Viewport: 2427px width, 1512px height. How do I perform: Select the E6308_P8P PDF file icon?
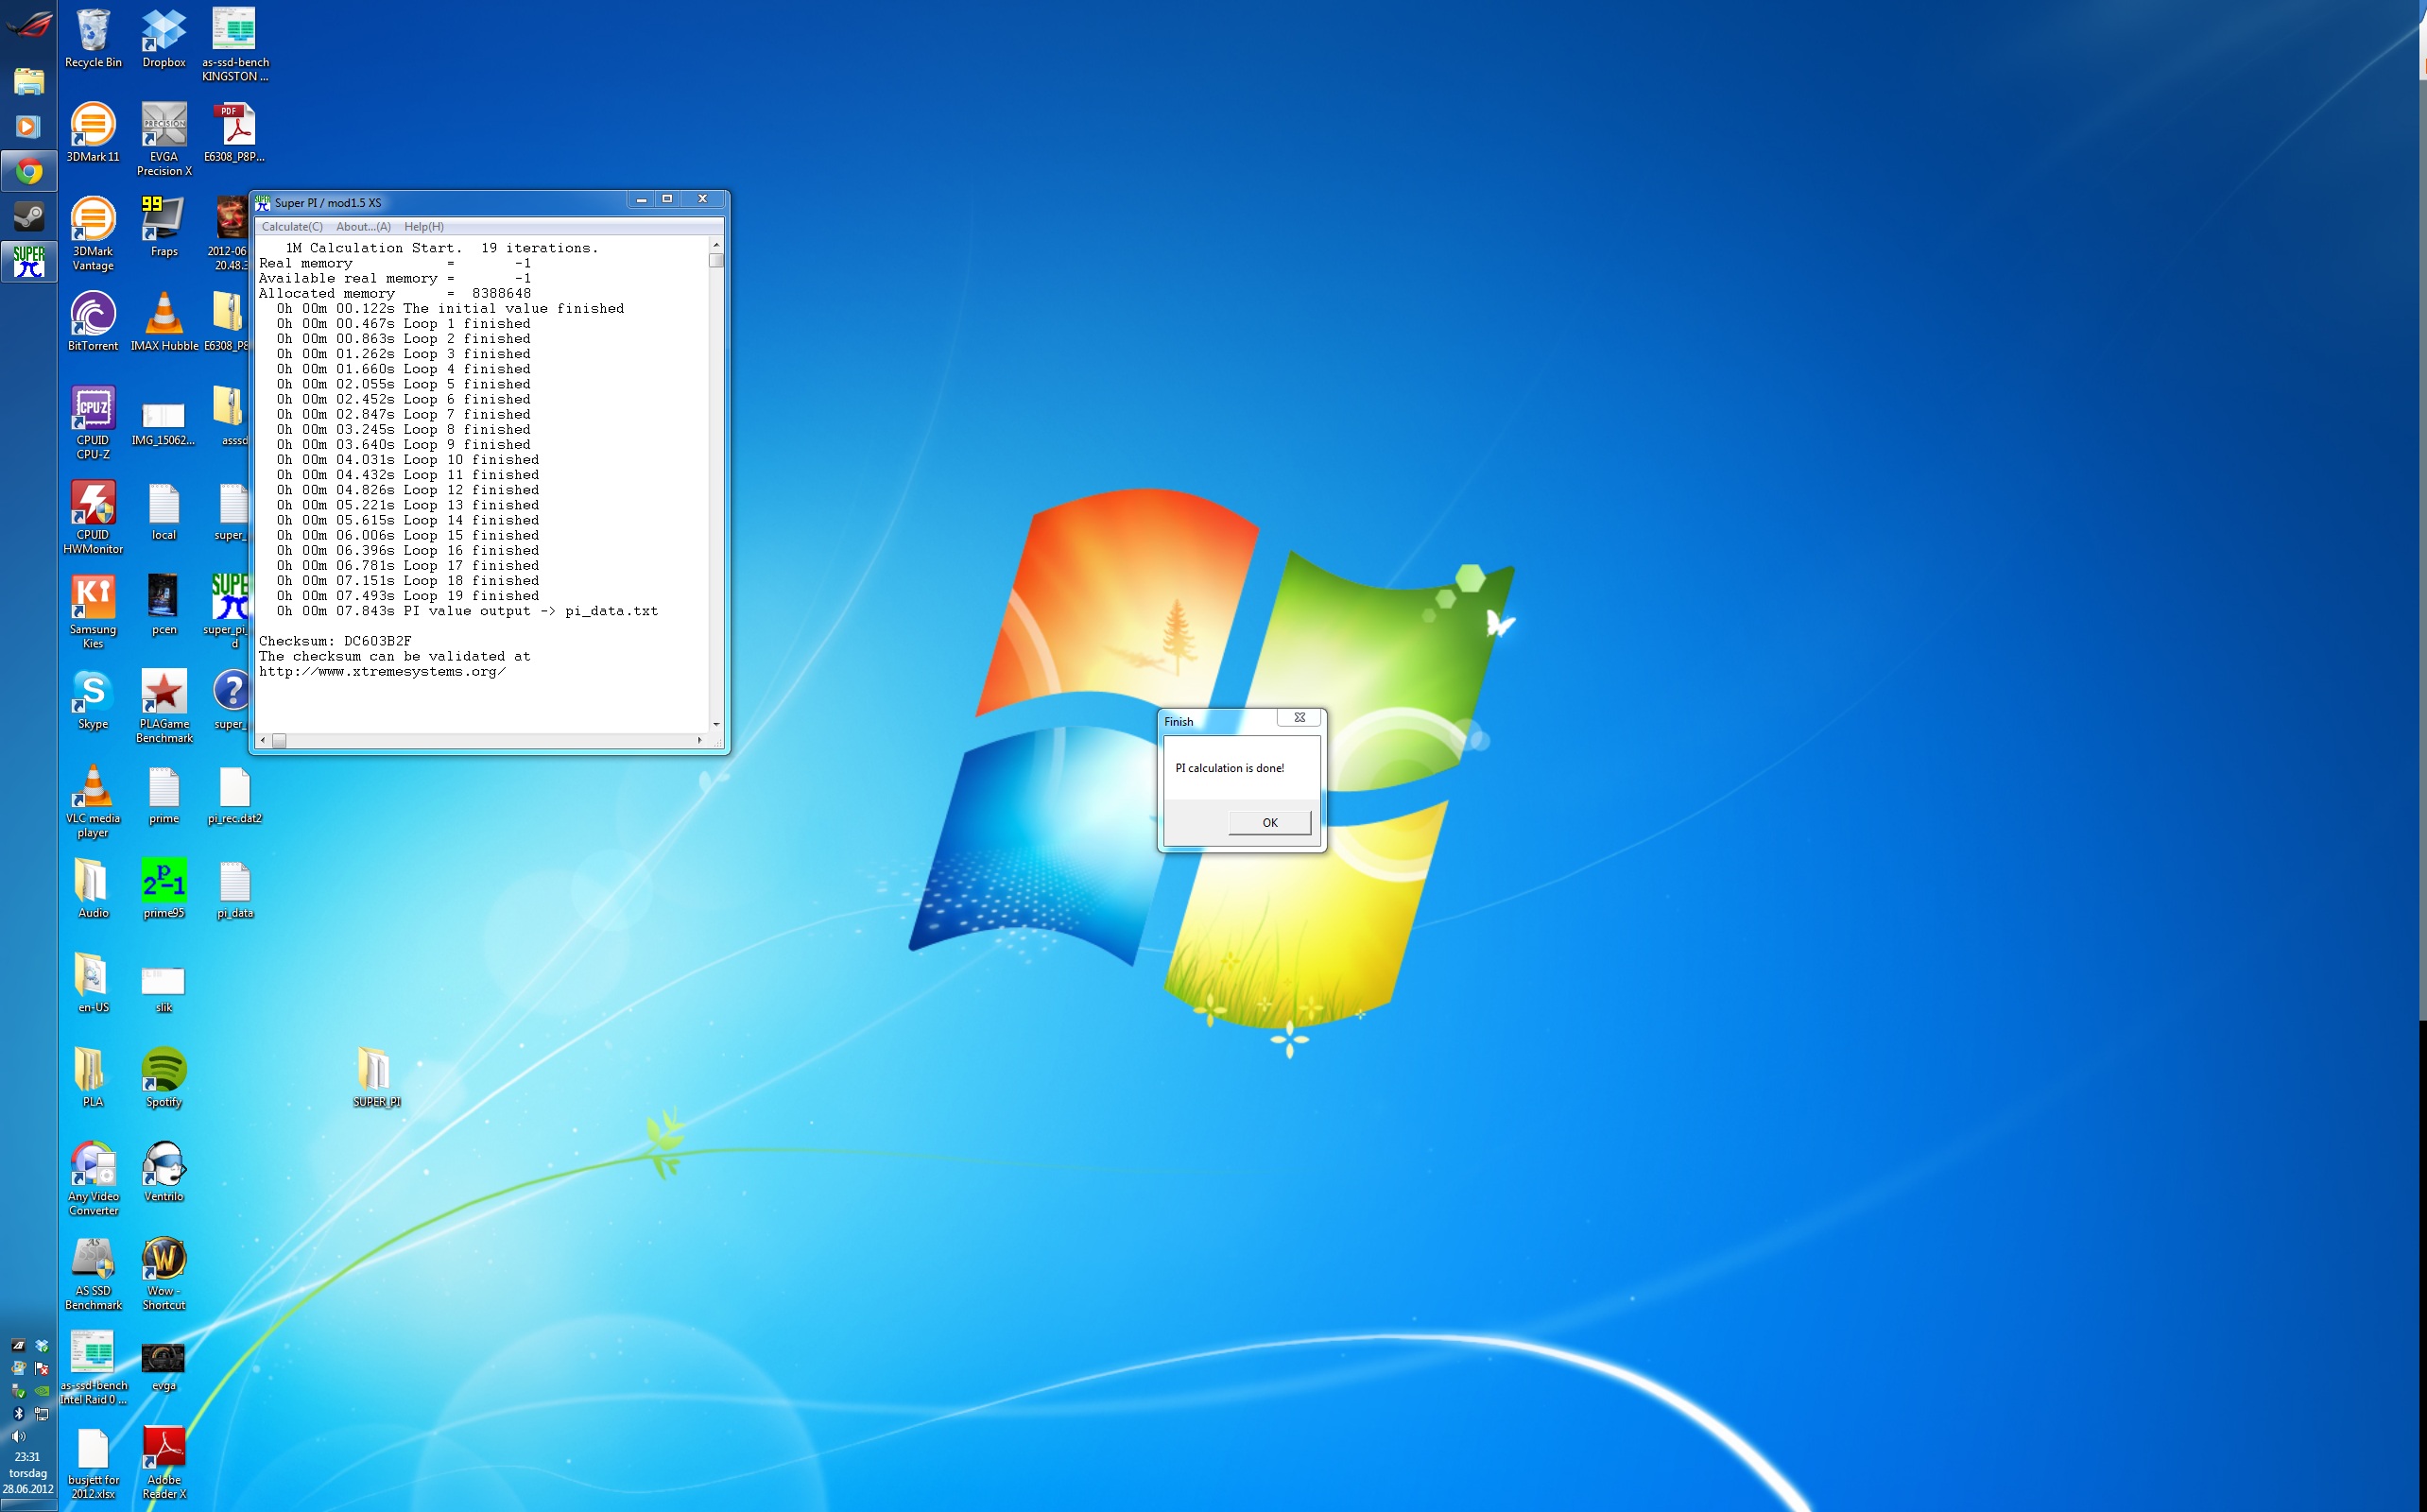235,133
